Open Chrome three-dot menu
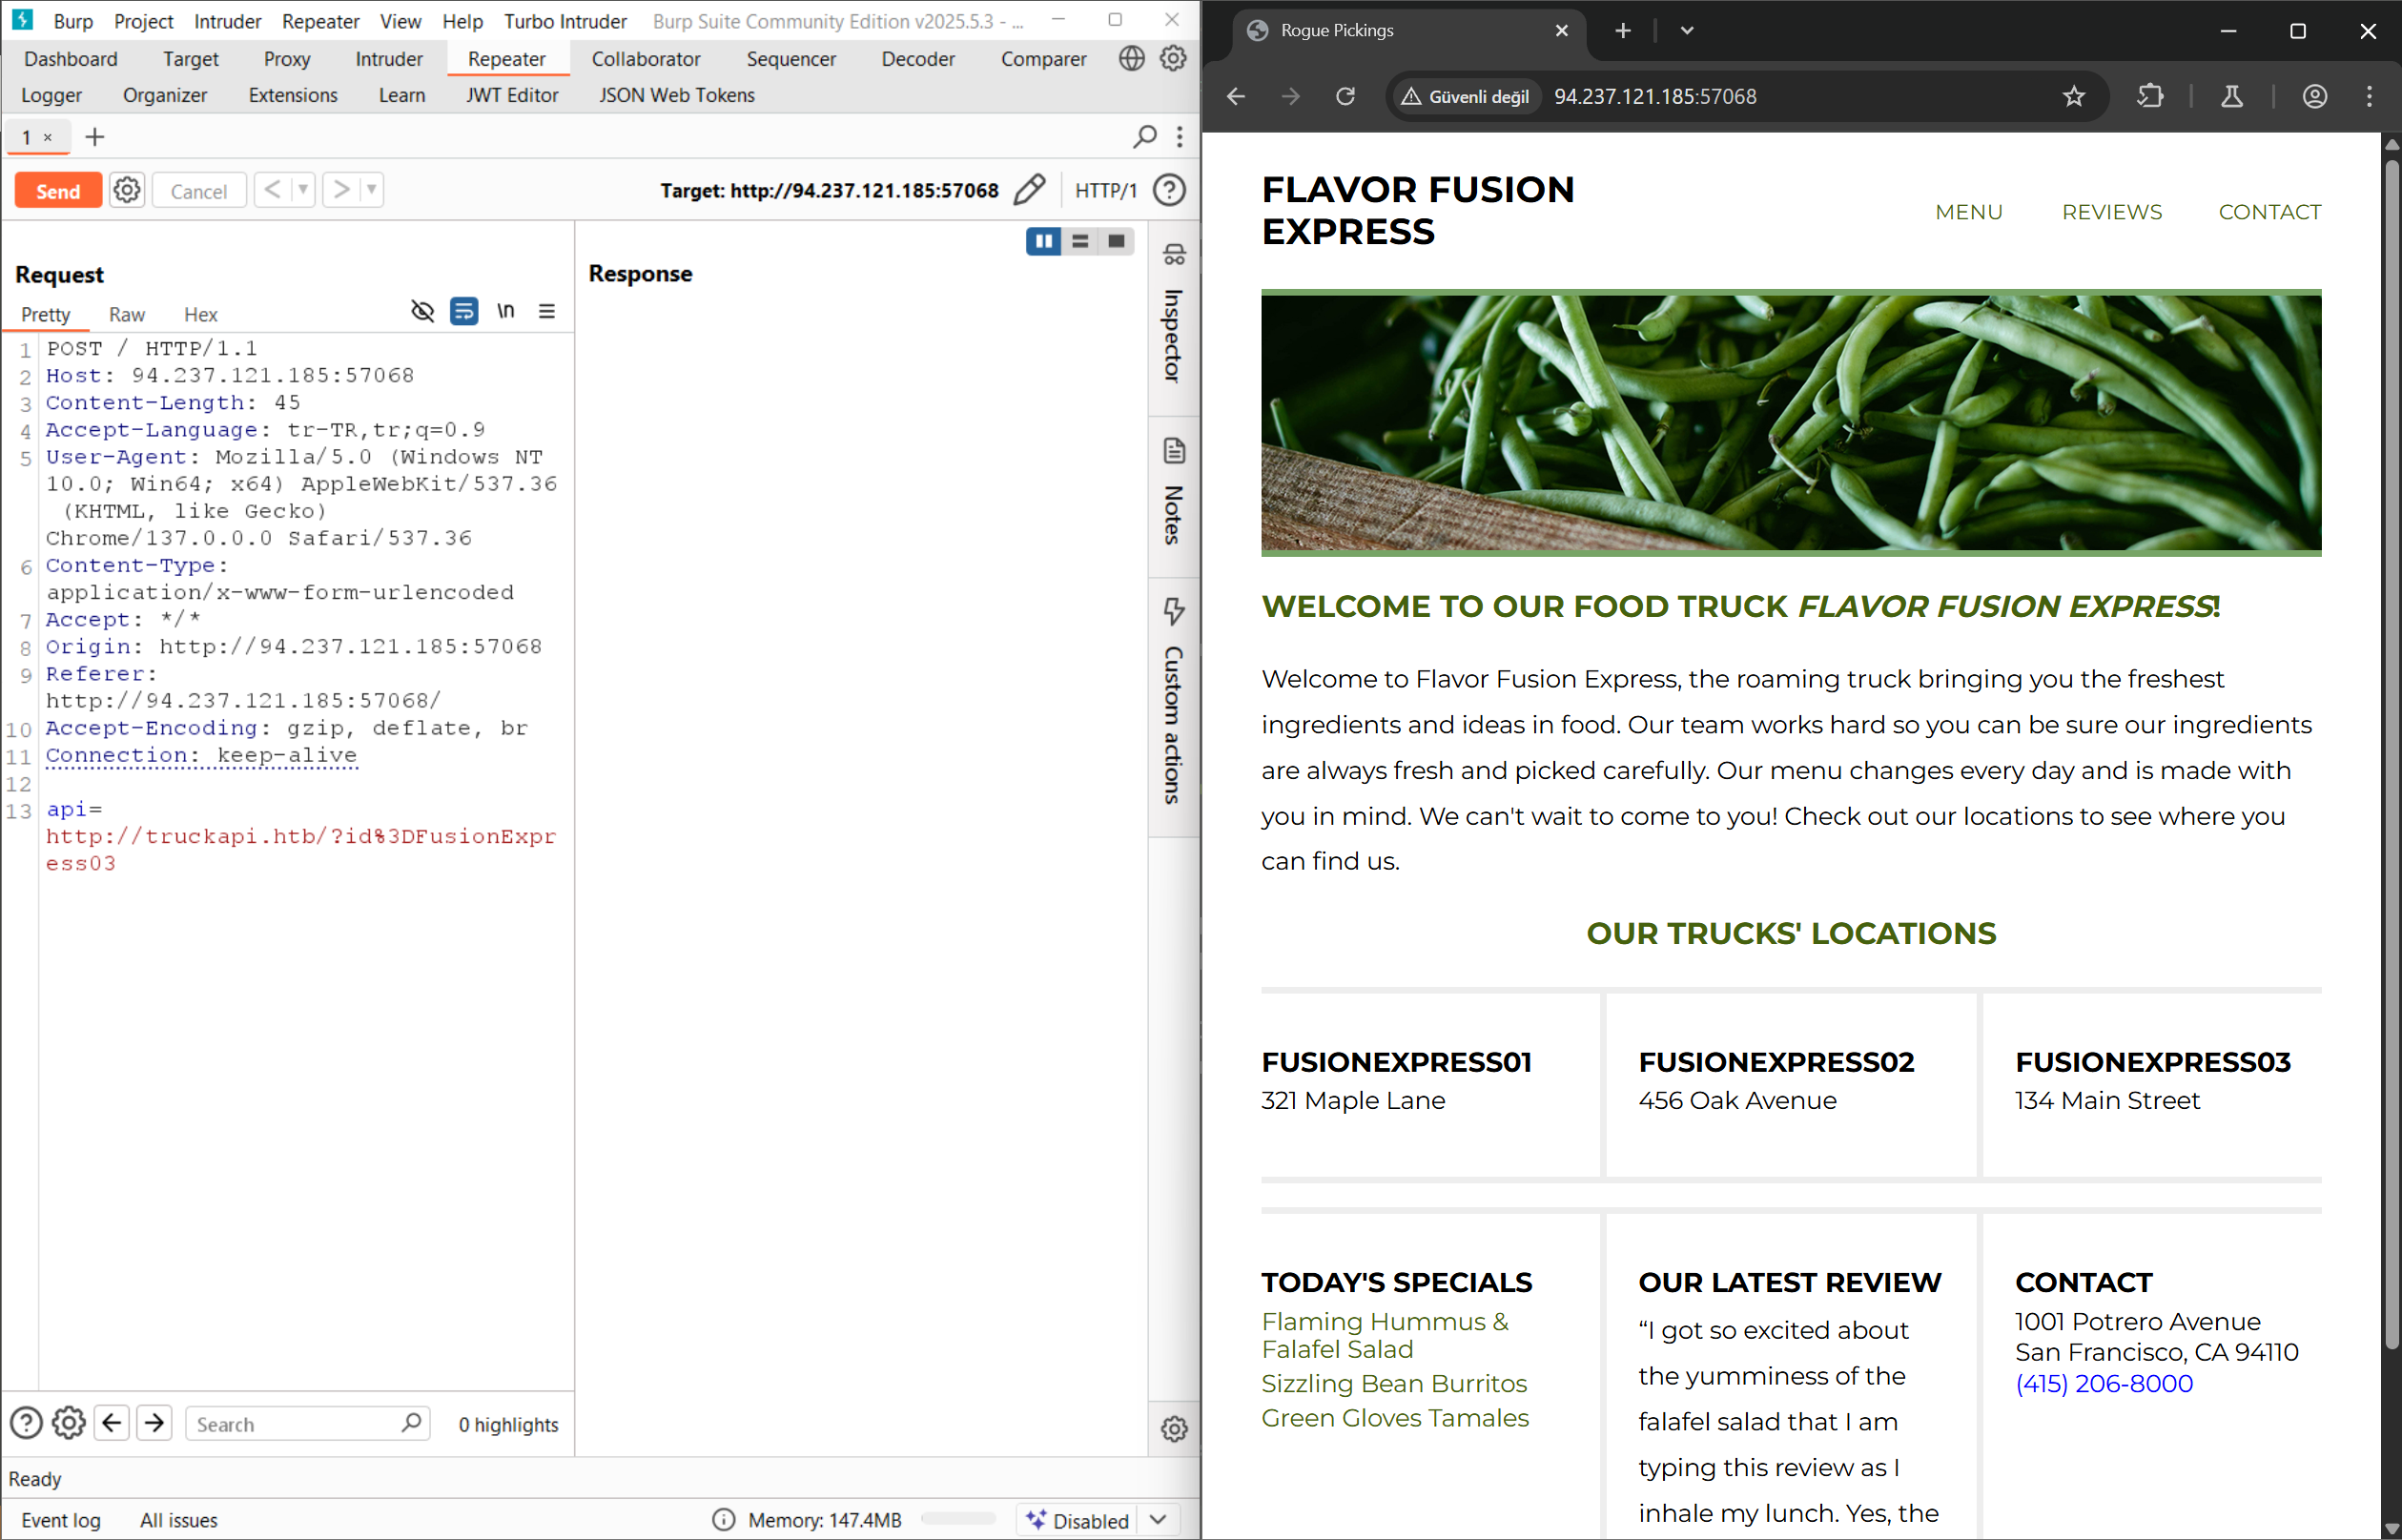 click(2369, 96)
